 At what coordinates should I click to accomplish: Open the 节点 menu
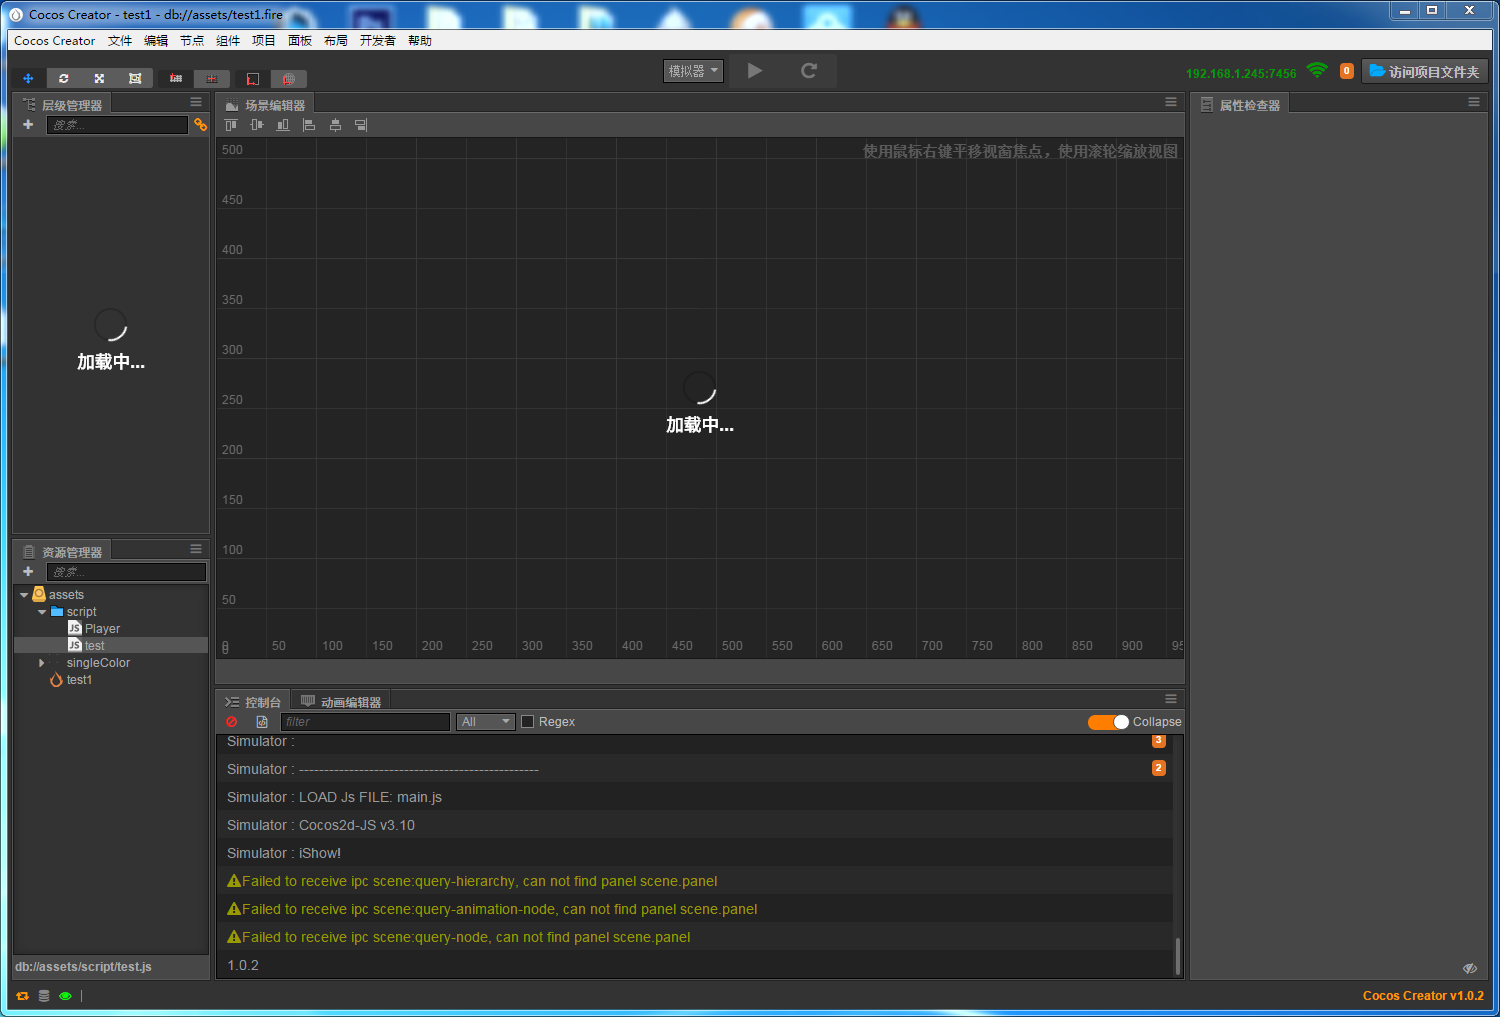coord(192,41)
